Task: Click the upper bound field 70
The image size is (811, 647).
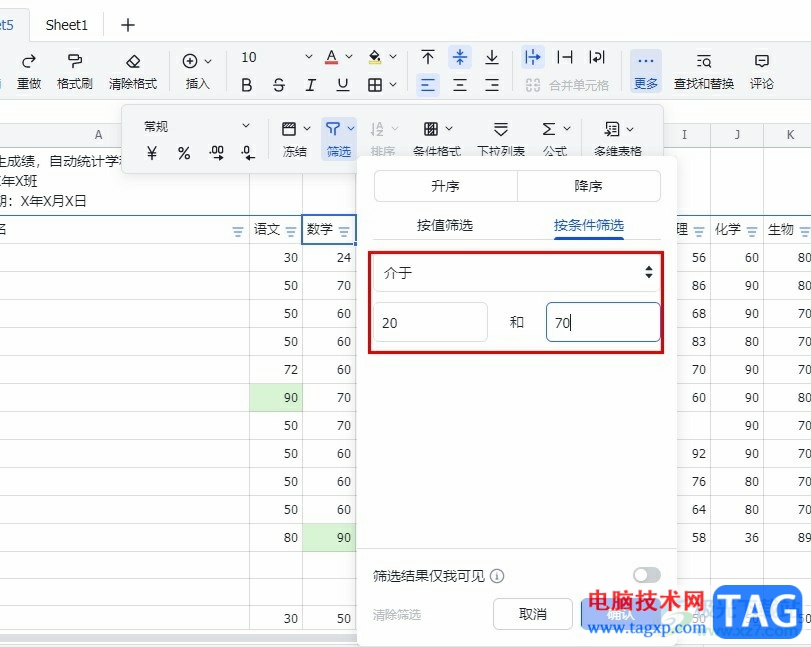Action: point(603,322)
